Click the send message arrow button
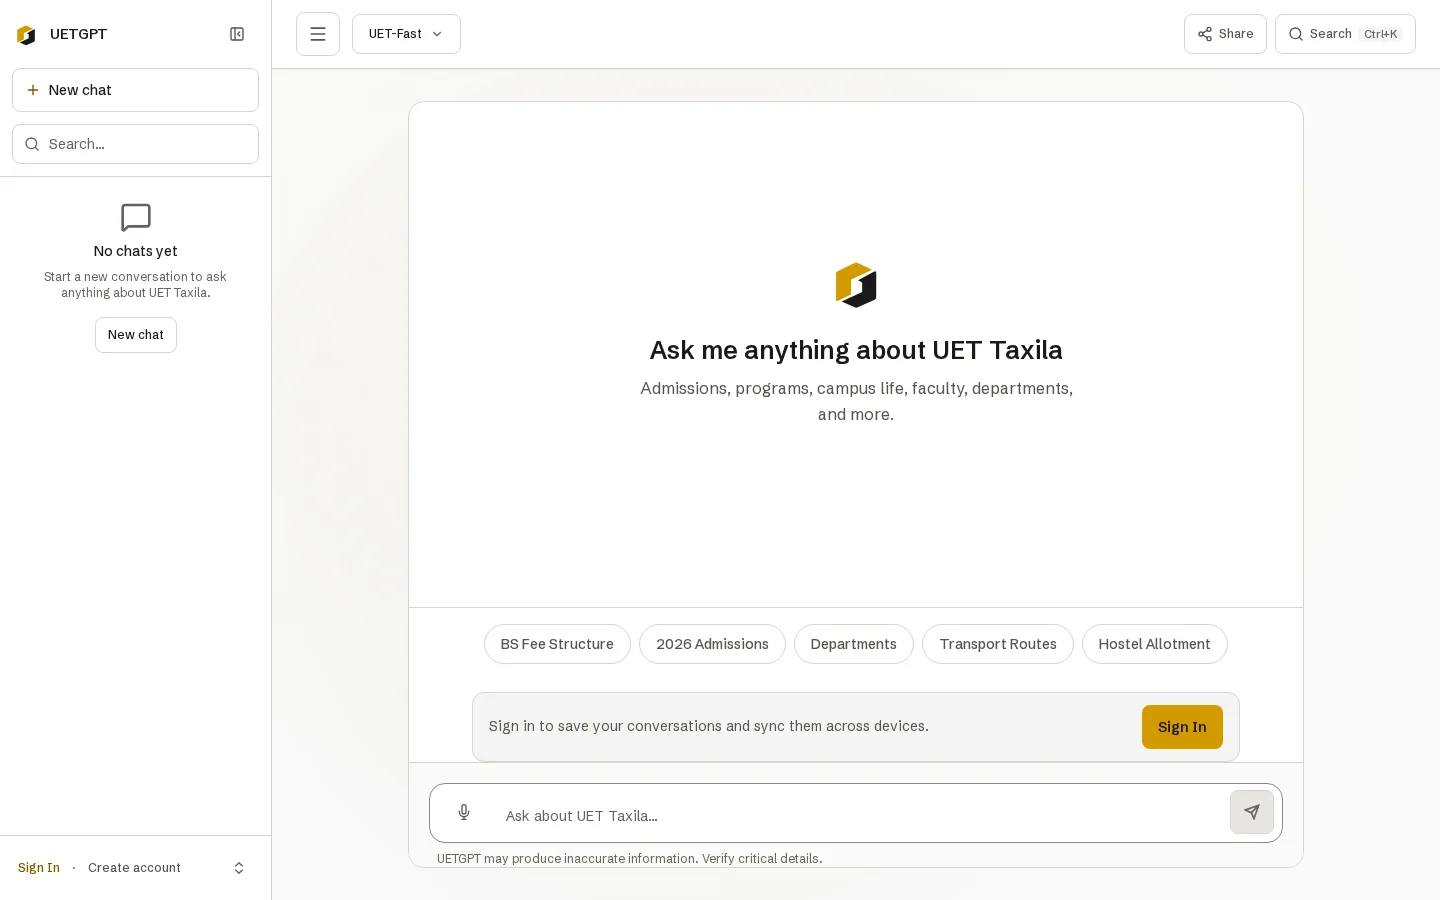The image size is (1440, 900). point(1252,812)
